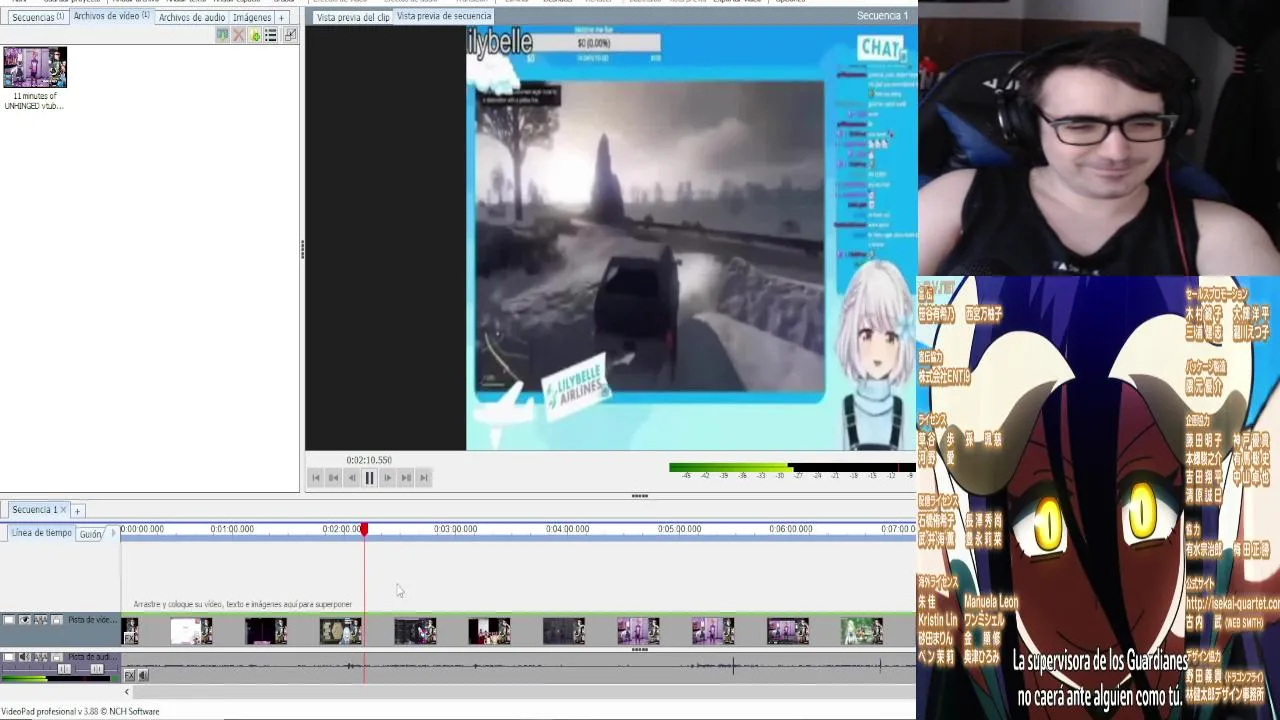Toggle audio track selection checkbox

[9, 657]
